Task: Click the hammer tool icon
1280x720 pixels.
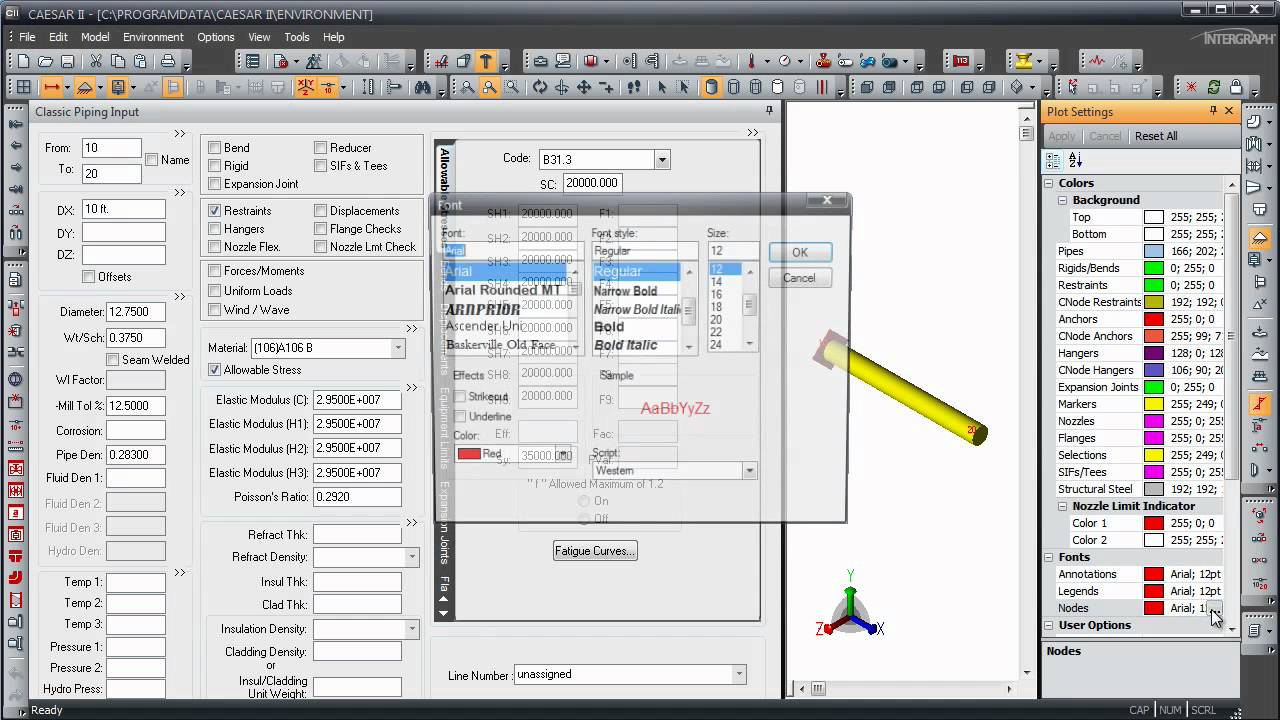Action: (486, 61)
